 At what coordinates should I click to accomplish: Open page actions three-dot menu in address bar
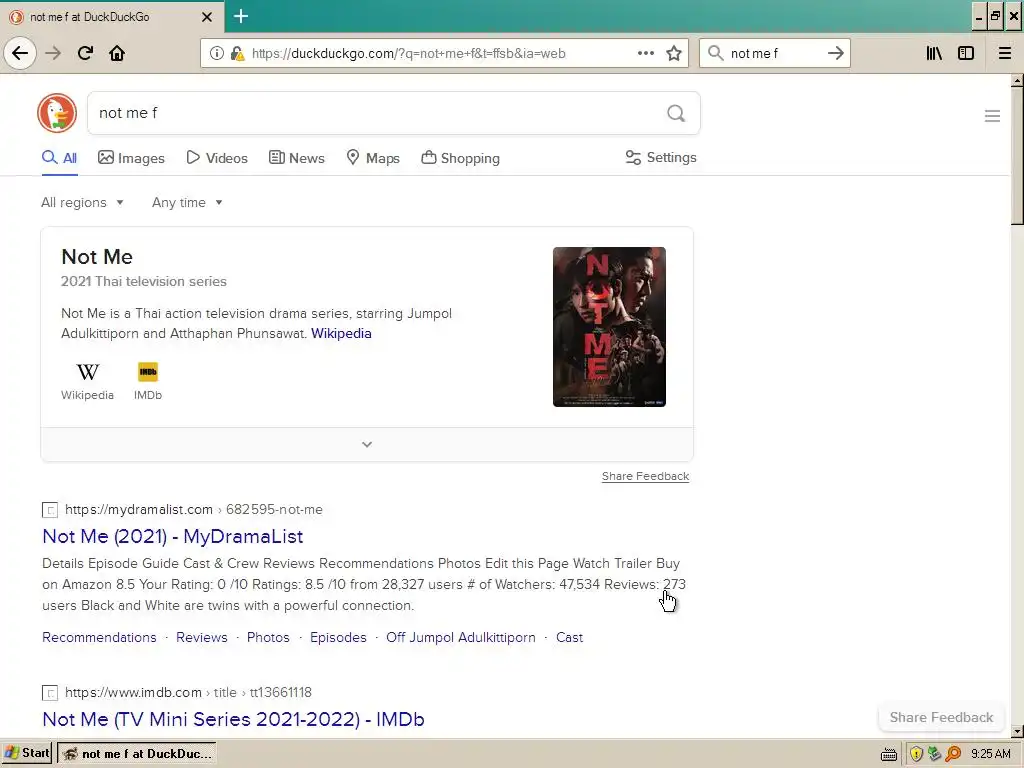click(x=645, y=54)
